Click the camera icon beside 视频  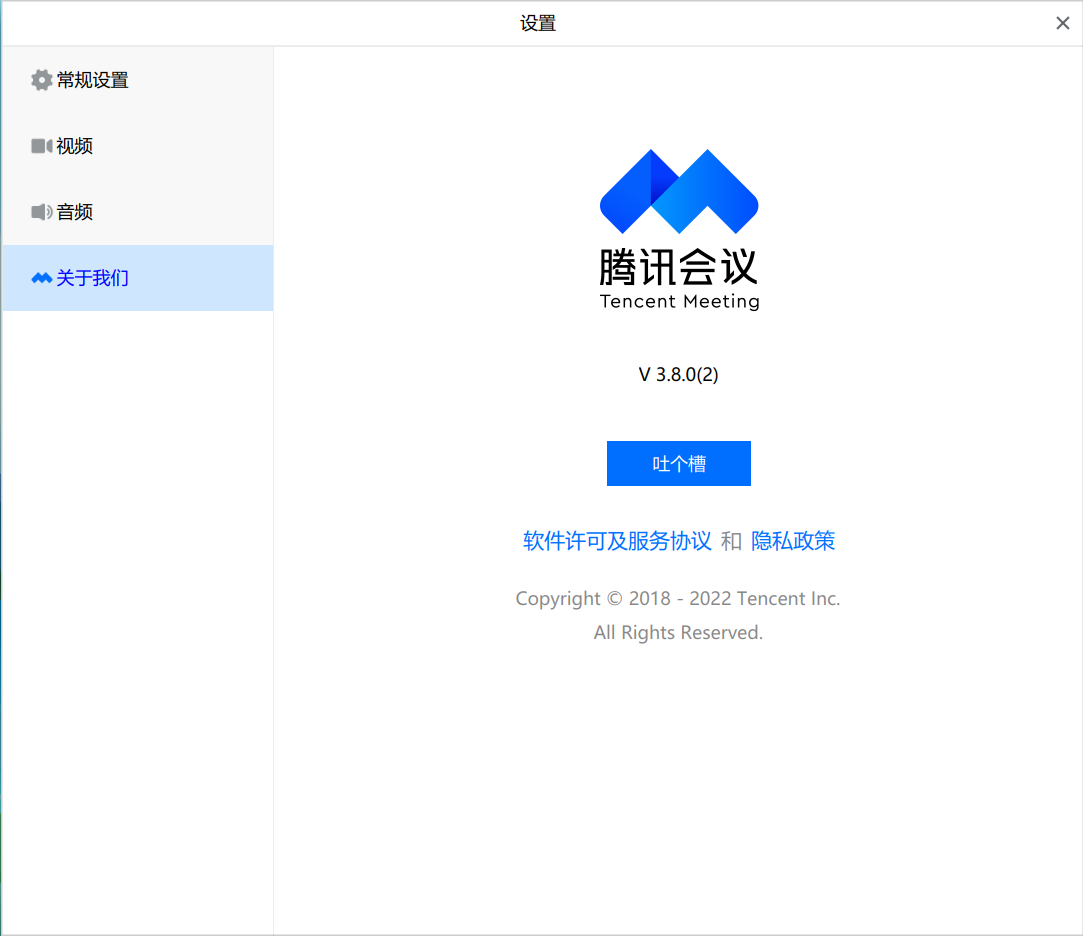[41, 146]
